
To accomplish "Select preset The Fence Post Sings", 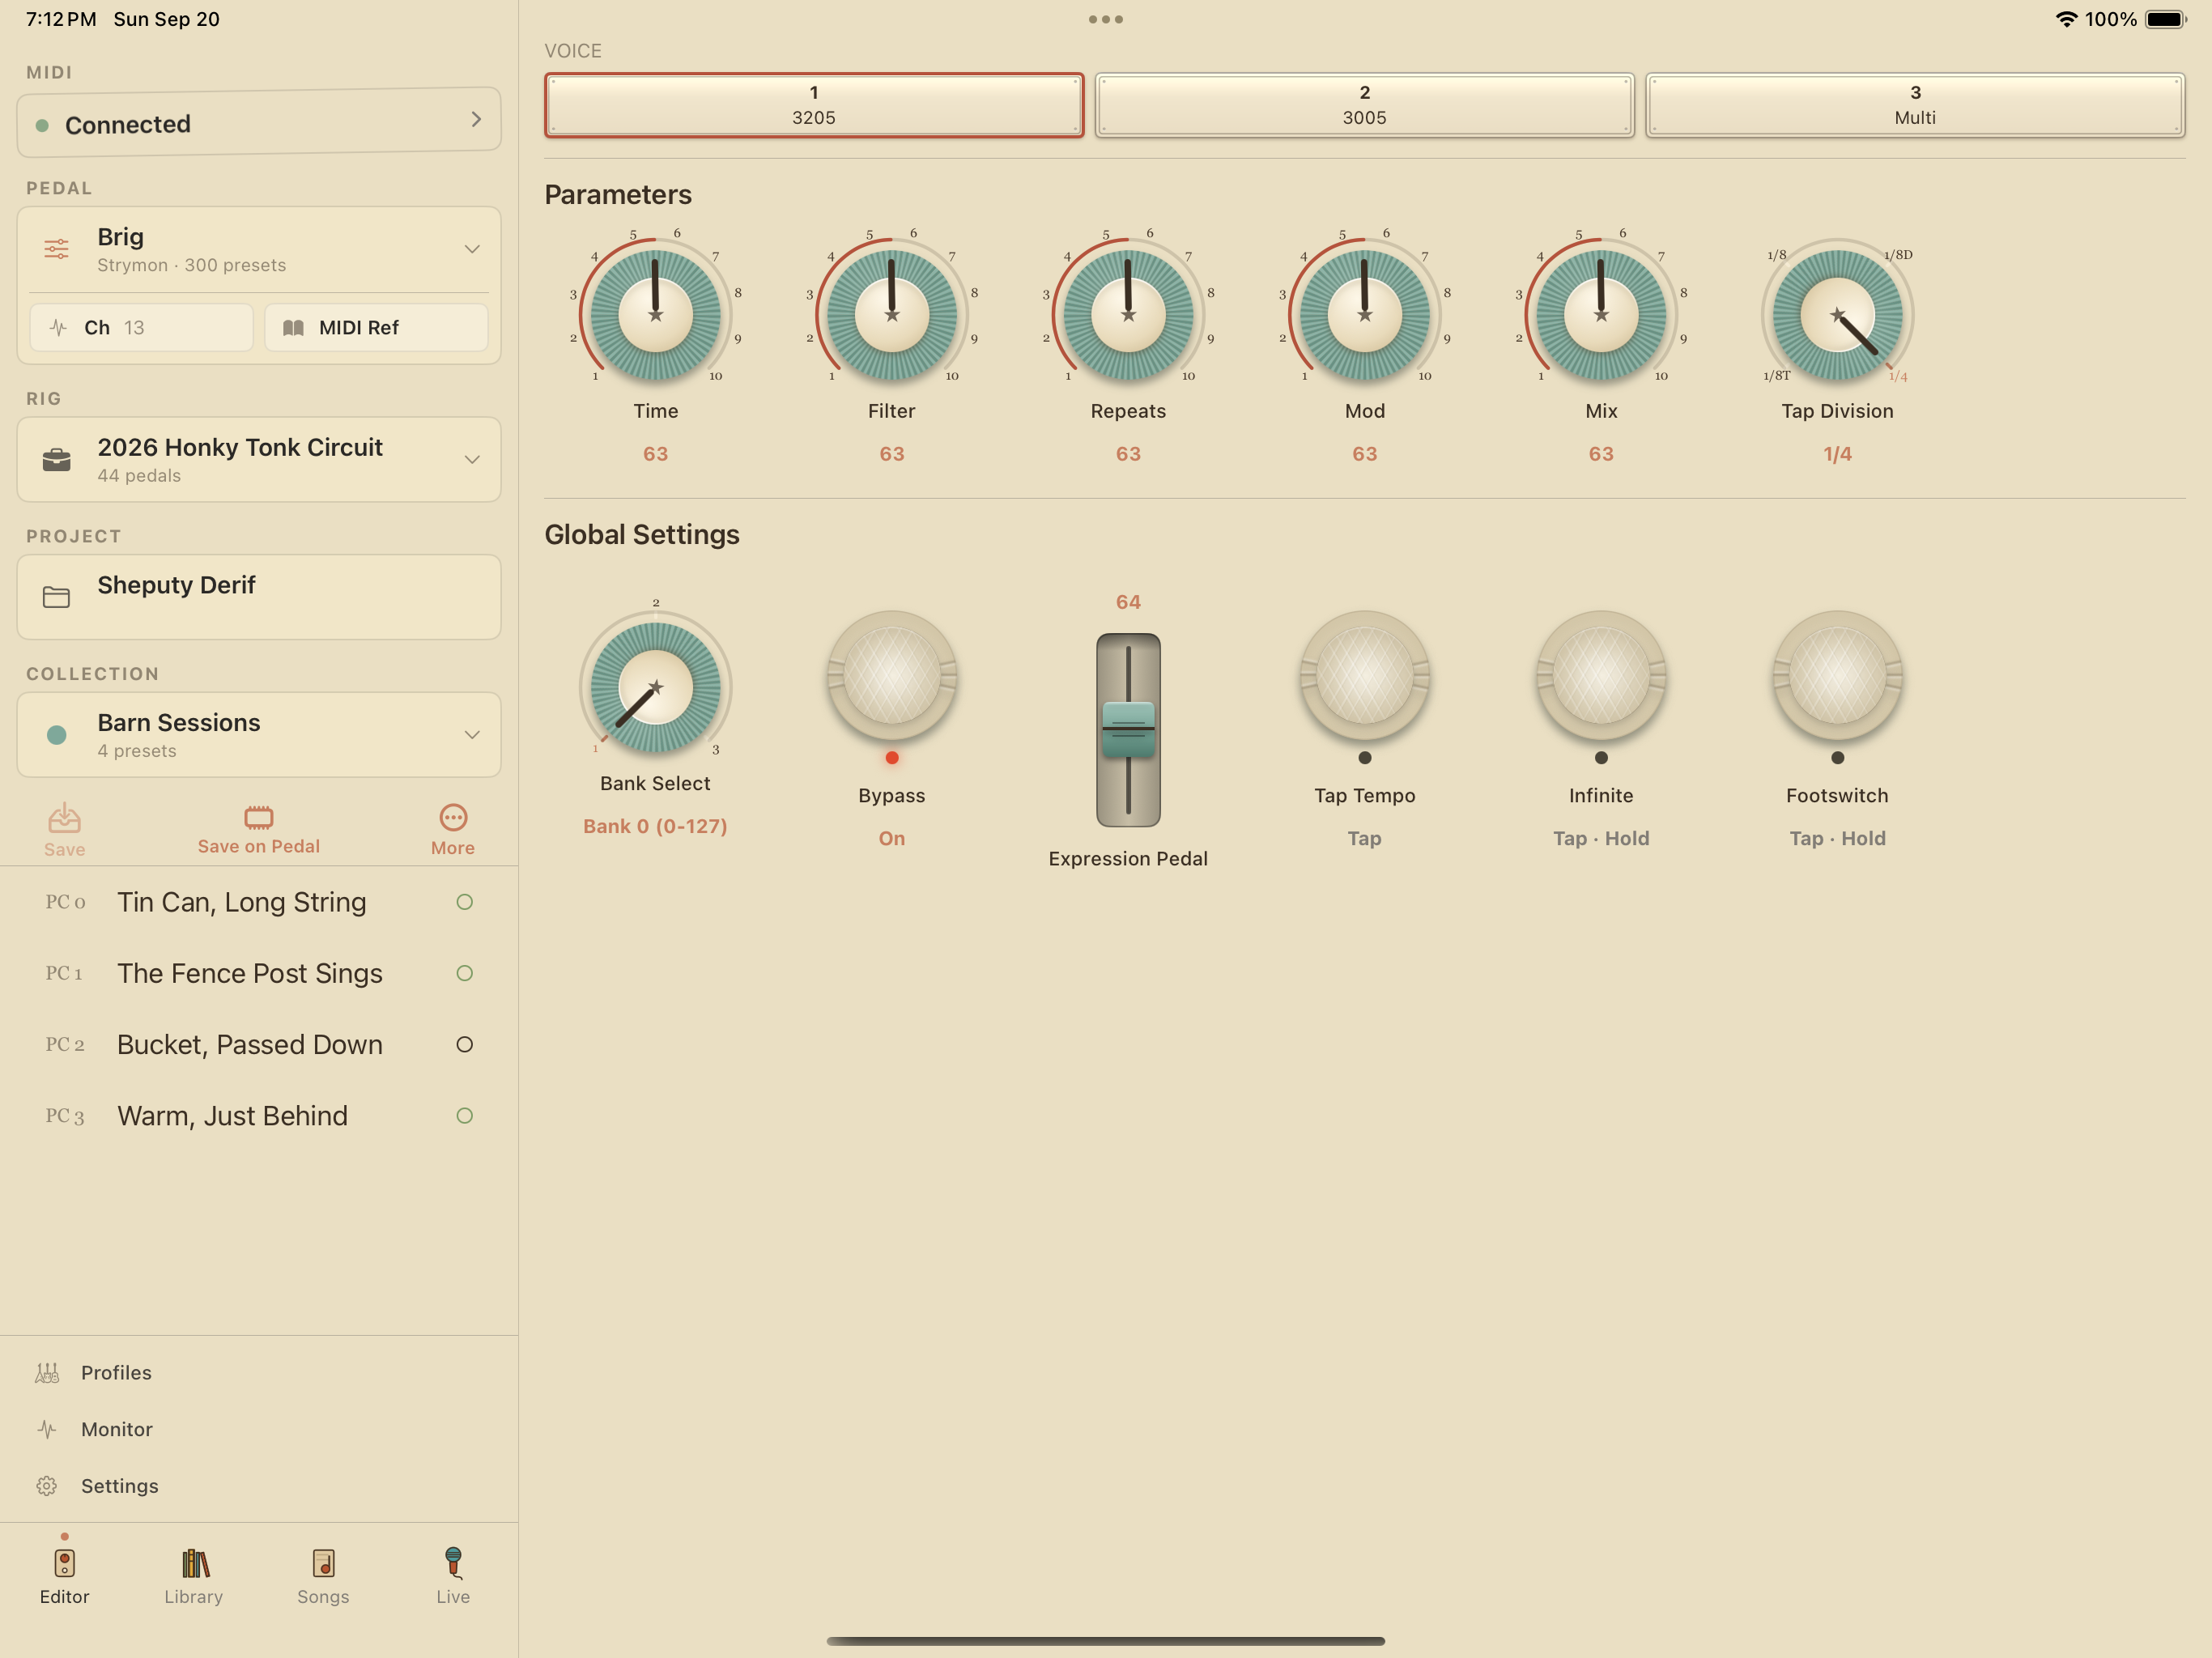I will point(259,973).
